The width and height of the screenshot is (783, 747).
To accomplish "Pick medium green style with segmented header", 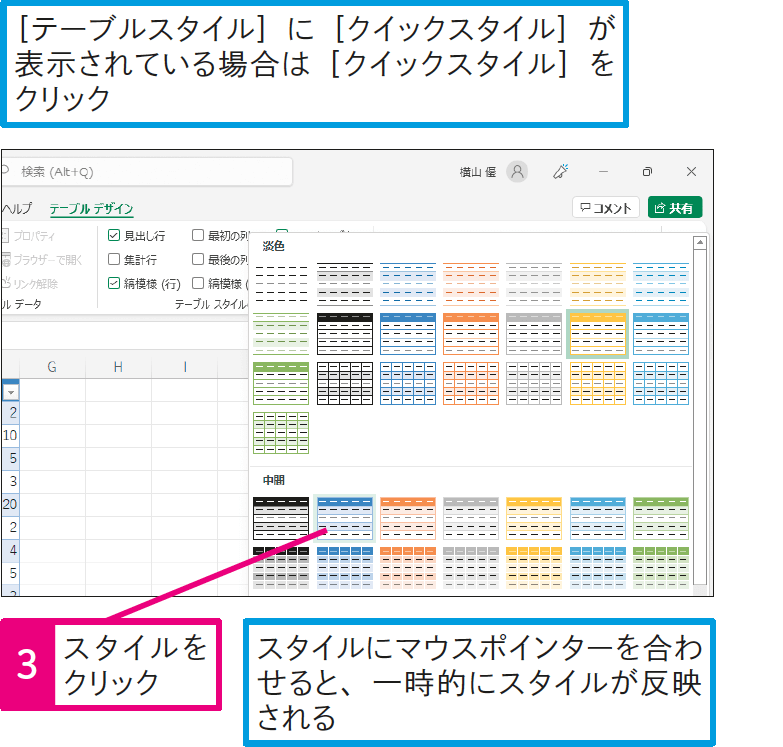I will [661, 568].
